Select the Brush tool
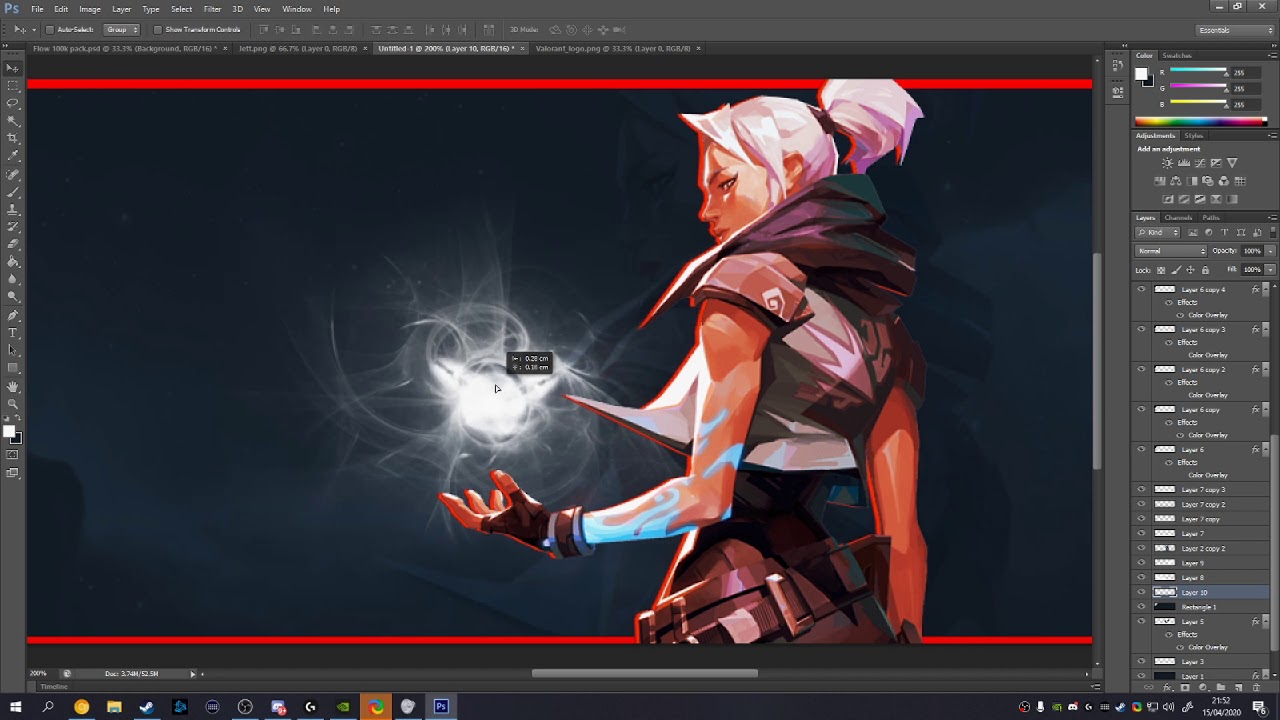This screenshot has width=1280, height=720. (13, 194)
